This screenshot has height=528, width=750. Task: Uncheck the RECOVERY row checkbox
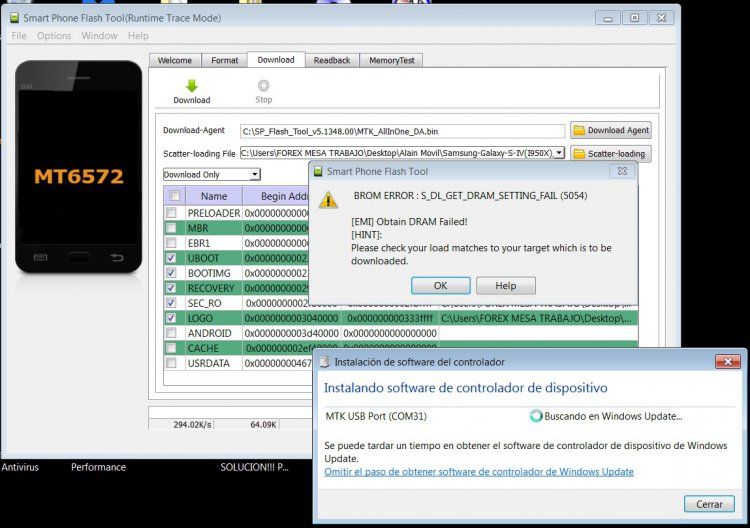(171, 288)
